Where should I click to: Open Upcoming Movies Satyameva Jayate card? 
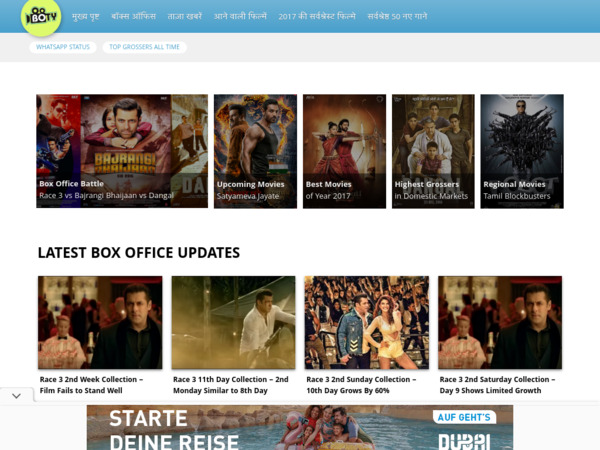255,151
